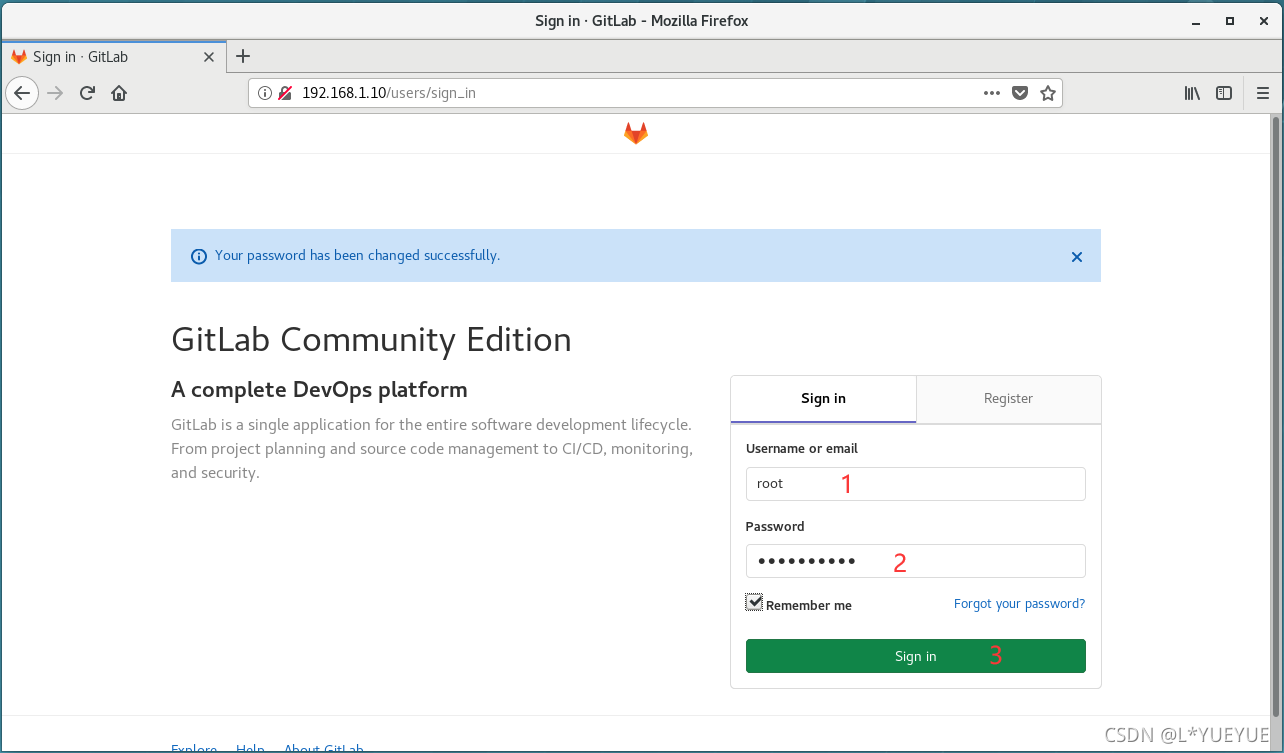1284x753 pixels.
Task: Click the password changed successfully message
Action: click(357, 255)
